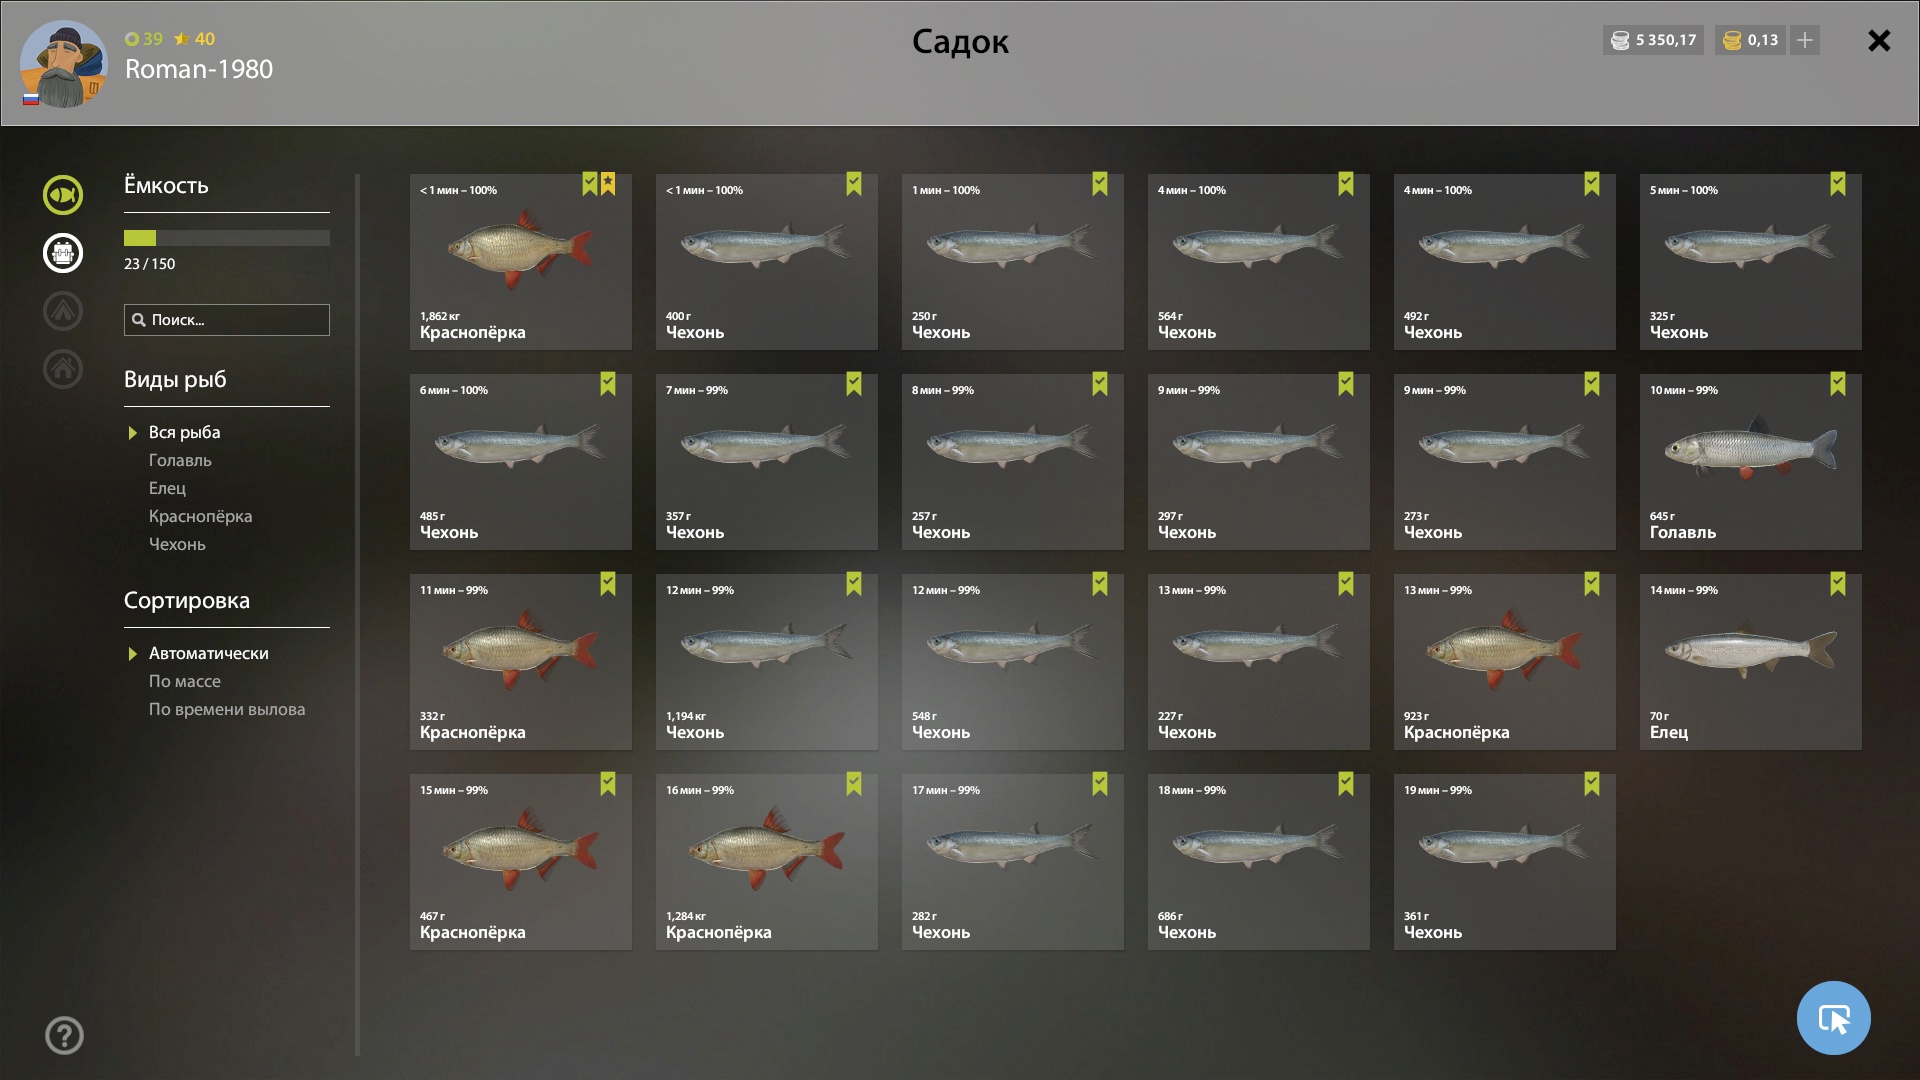This screenshot has height=1080, width=1920.
Task: Focus the Поиск search field
Action: pos(227,320)
